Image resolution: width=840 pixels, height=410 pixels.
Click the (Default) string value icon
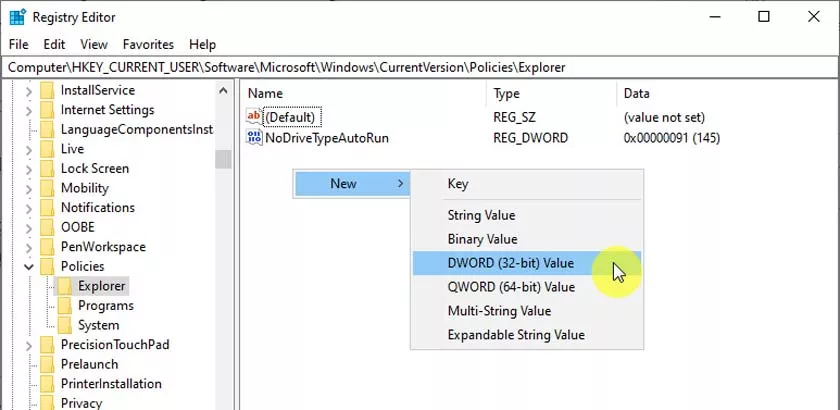point(254,117)
